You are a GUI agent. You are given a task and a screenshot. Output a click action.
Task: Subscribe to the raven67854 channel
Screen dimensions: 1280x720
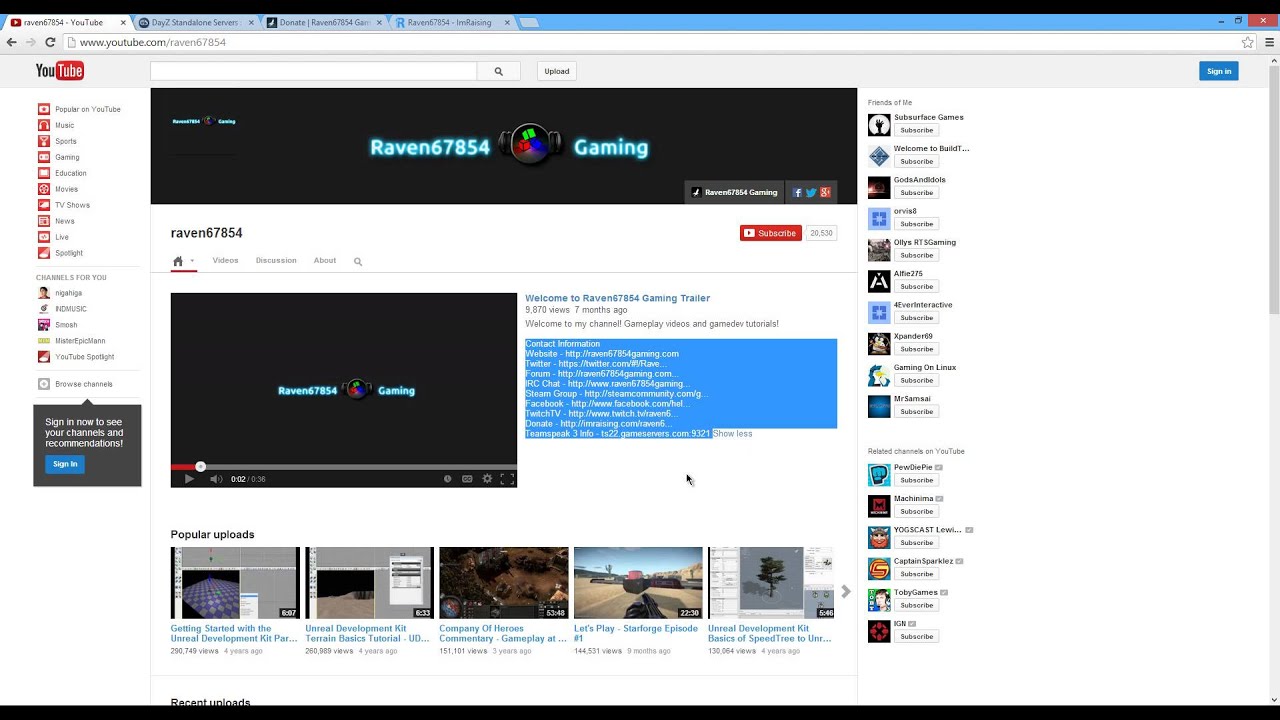[x=771, y=233]
